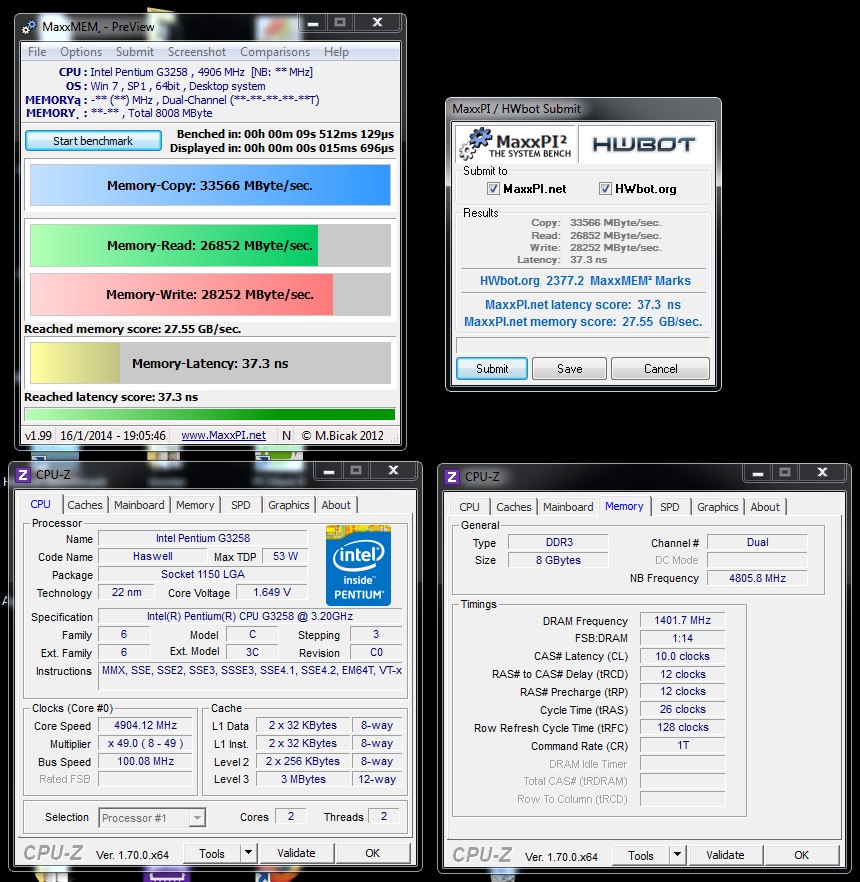This screenshot has height=882, width=860.
Task: Click the MaxxMEM gear icon in title bar
Action: [29, 26]
